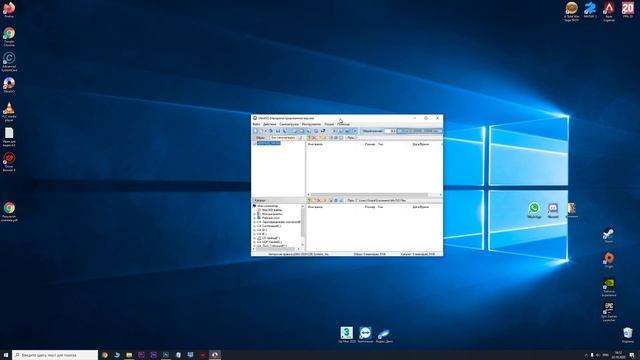
Task: Click the Burn image toolbar icon
Action: click(x=316, y=131)
